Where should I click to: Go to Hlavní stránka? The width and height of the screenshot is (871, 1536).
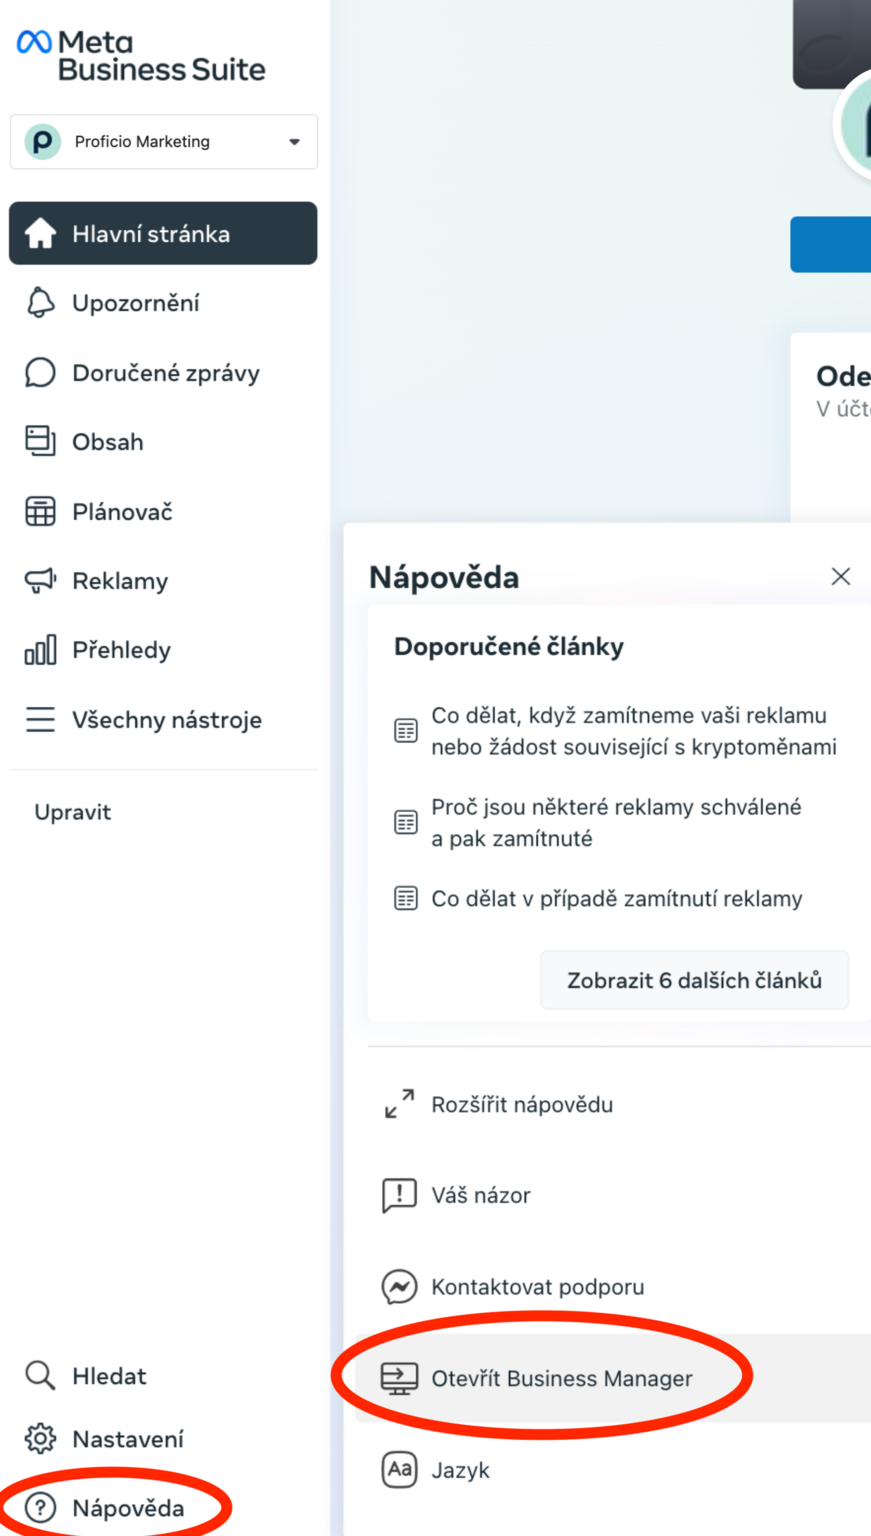[163, 233]
